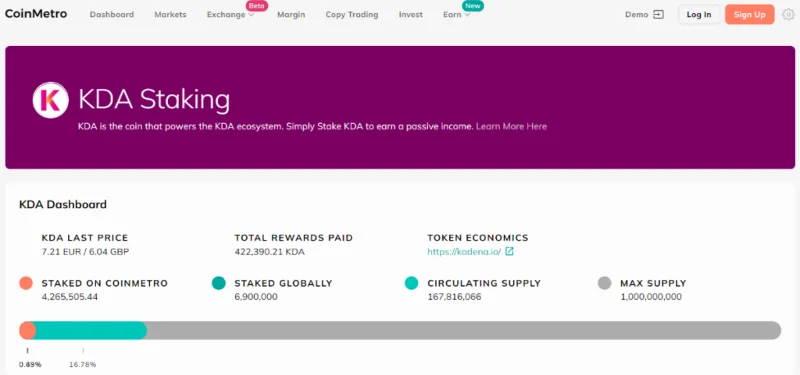This screenshot has width=800, height=375.
Task: Click the 167,816,066 circulating supply value
Action: click(454, 297)
